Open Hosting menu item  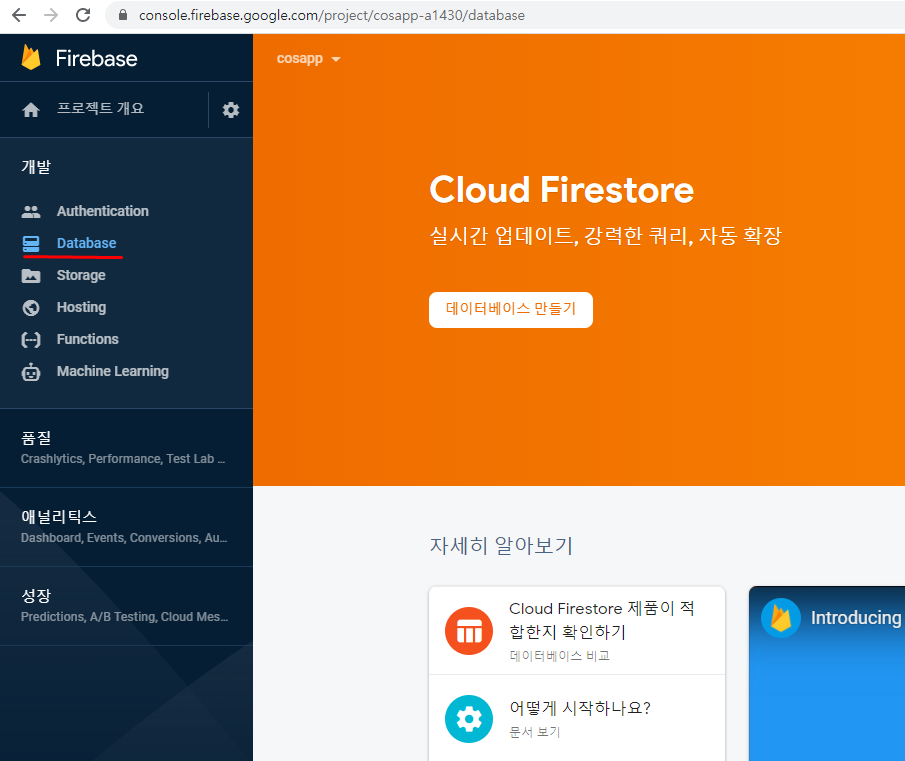click(81, 307)
